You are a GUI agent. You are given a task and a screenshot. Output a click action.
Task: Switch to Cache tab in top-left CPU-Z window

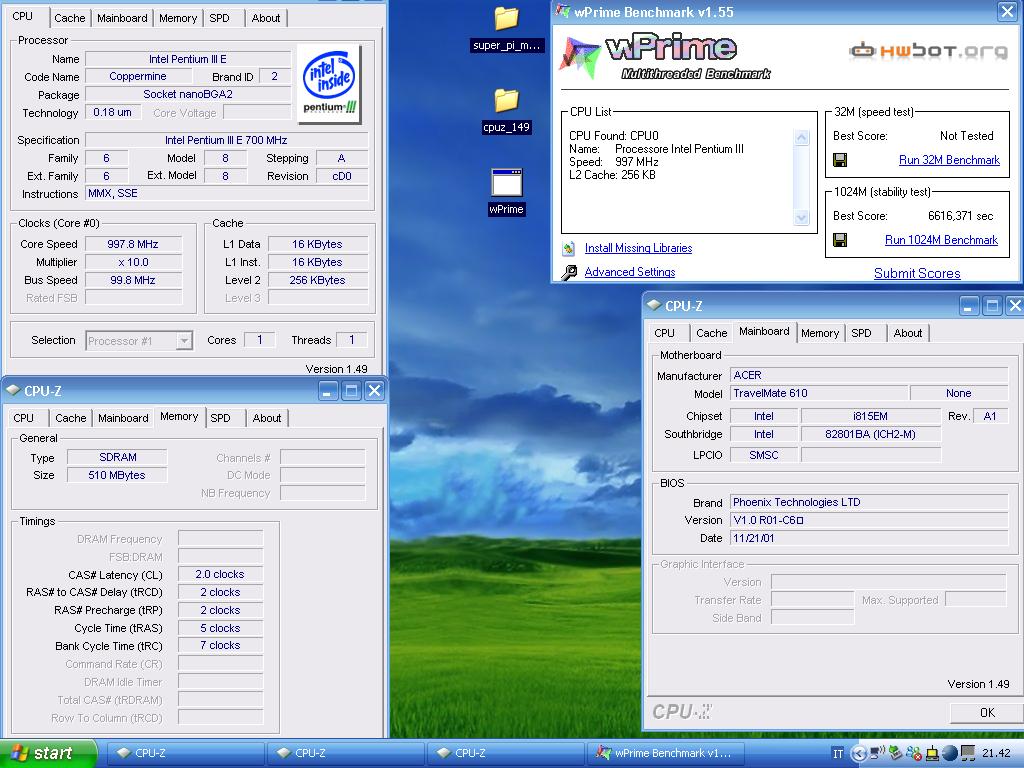tap(69, 18)
